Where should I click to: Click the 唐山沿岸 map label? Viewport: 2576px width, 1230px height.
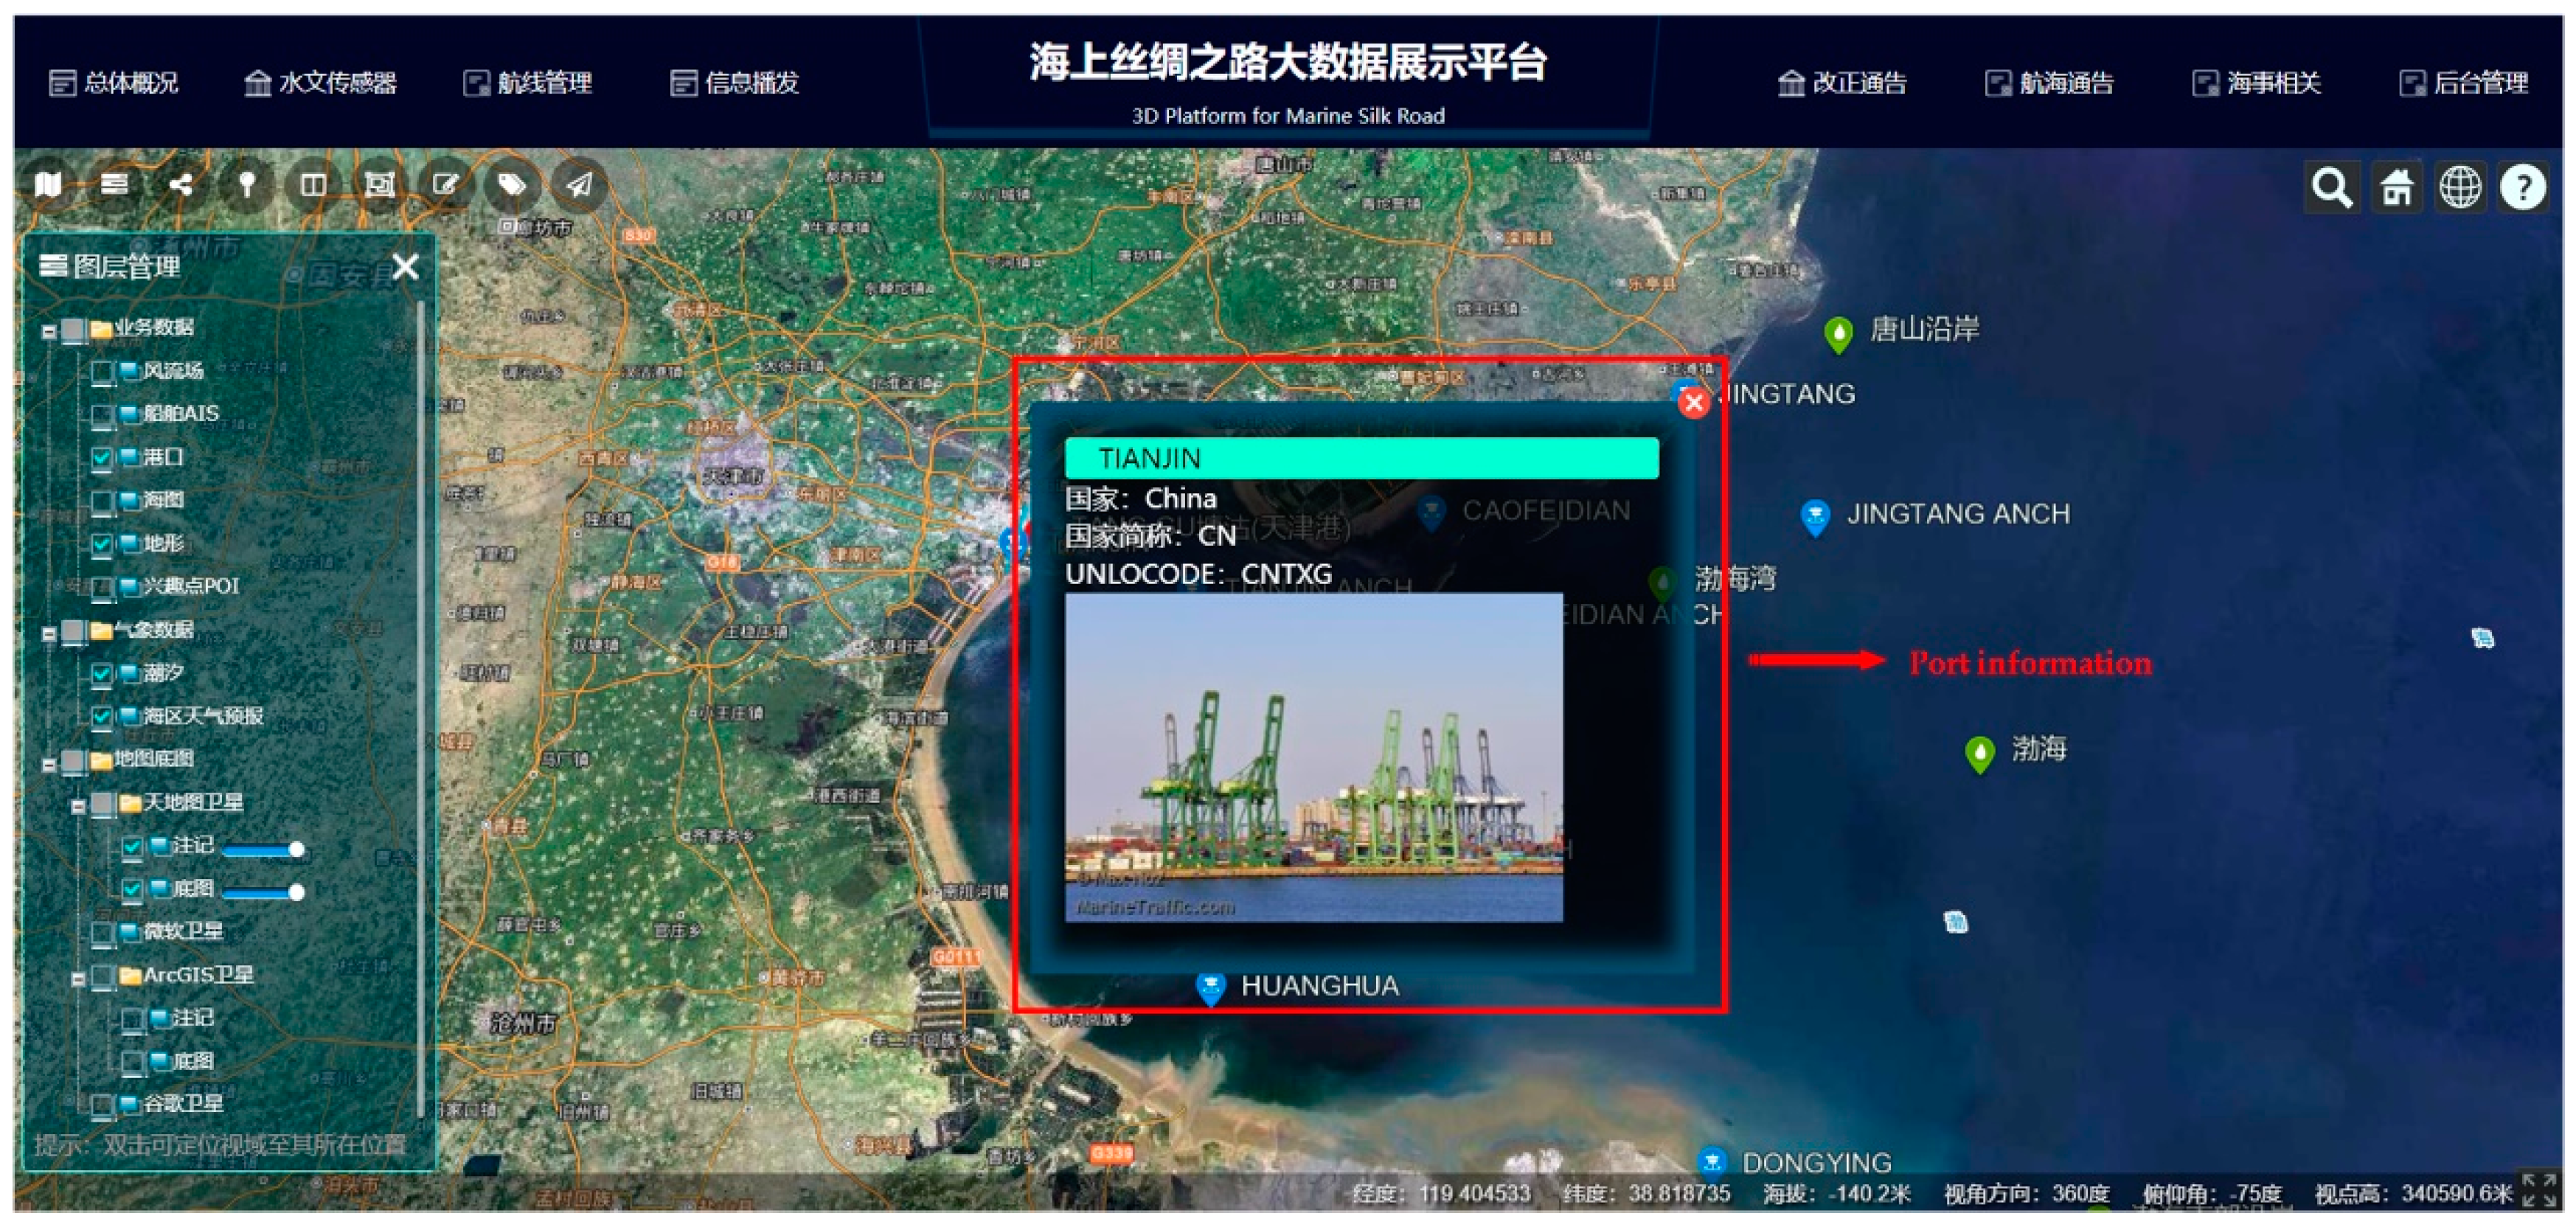[1925, 329]
